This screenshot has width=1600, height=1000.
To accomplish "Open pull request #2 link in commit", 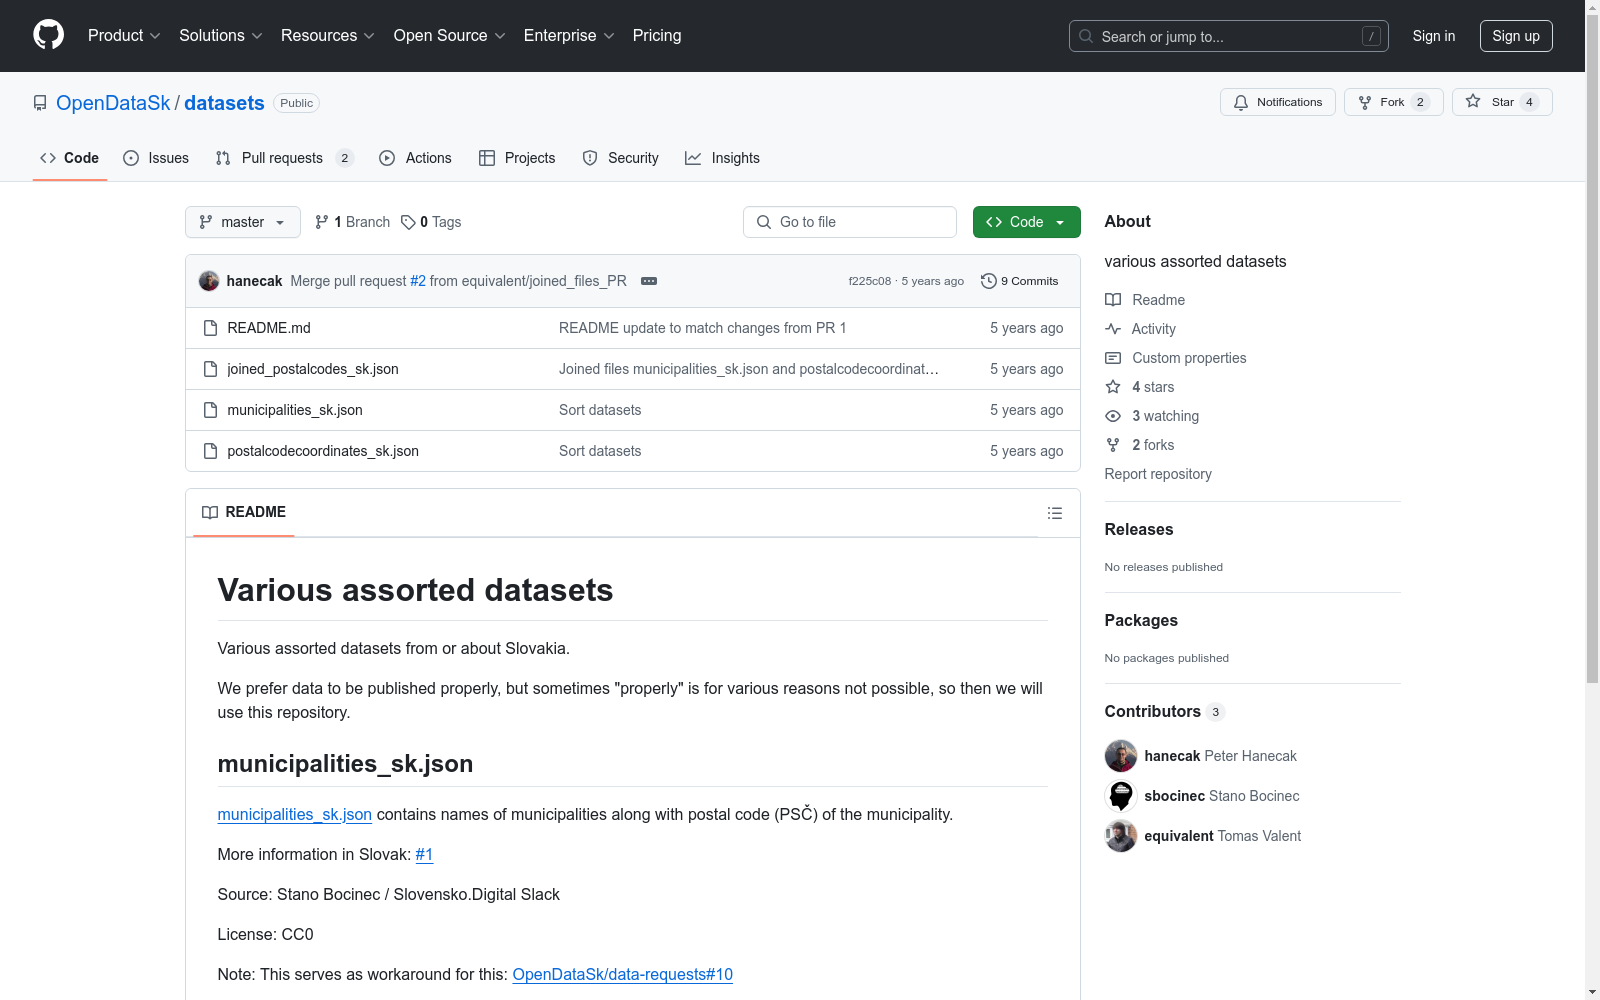I will (x=418, y=281).
